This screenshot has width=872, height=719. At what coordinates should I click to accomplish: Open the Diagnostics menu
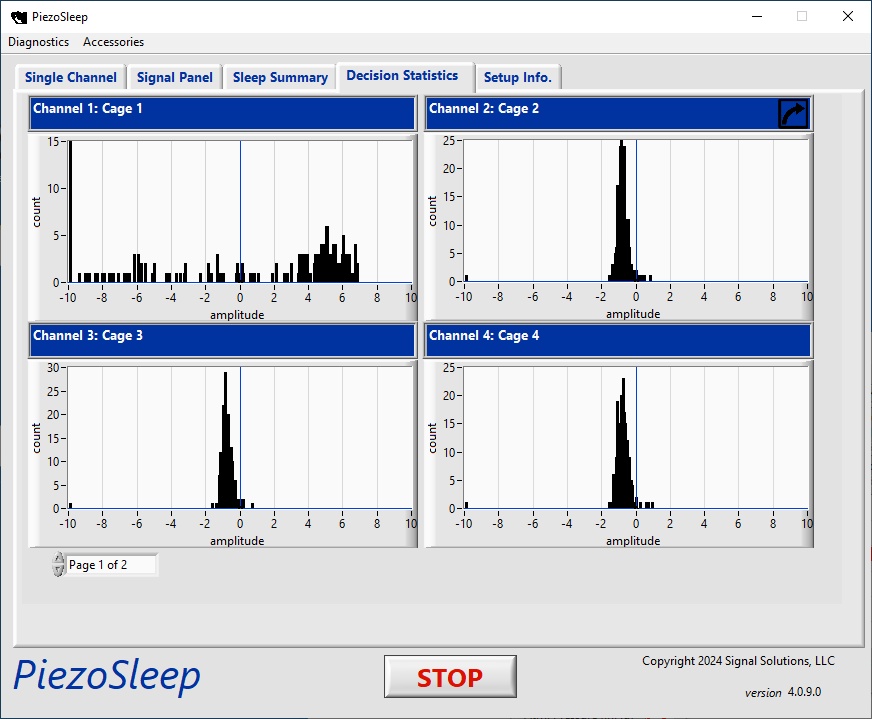(39, 42)
